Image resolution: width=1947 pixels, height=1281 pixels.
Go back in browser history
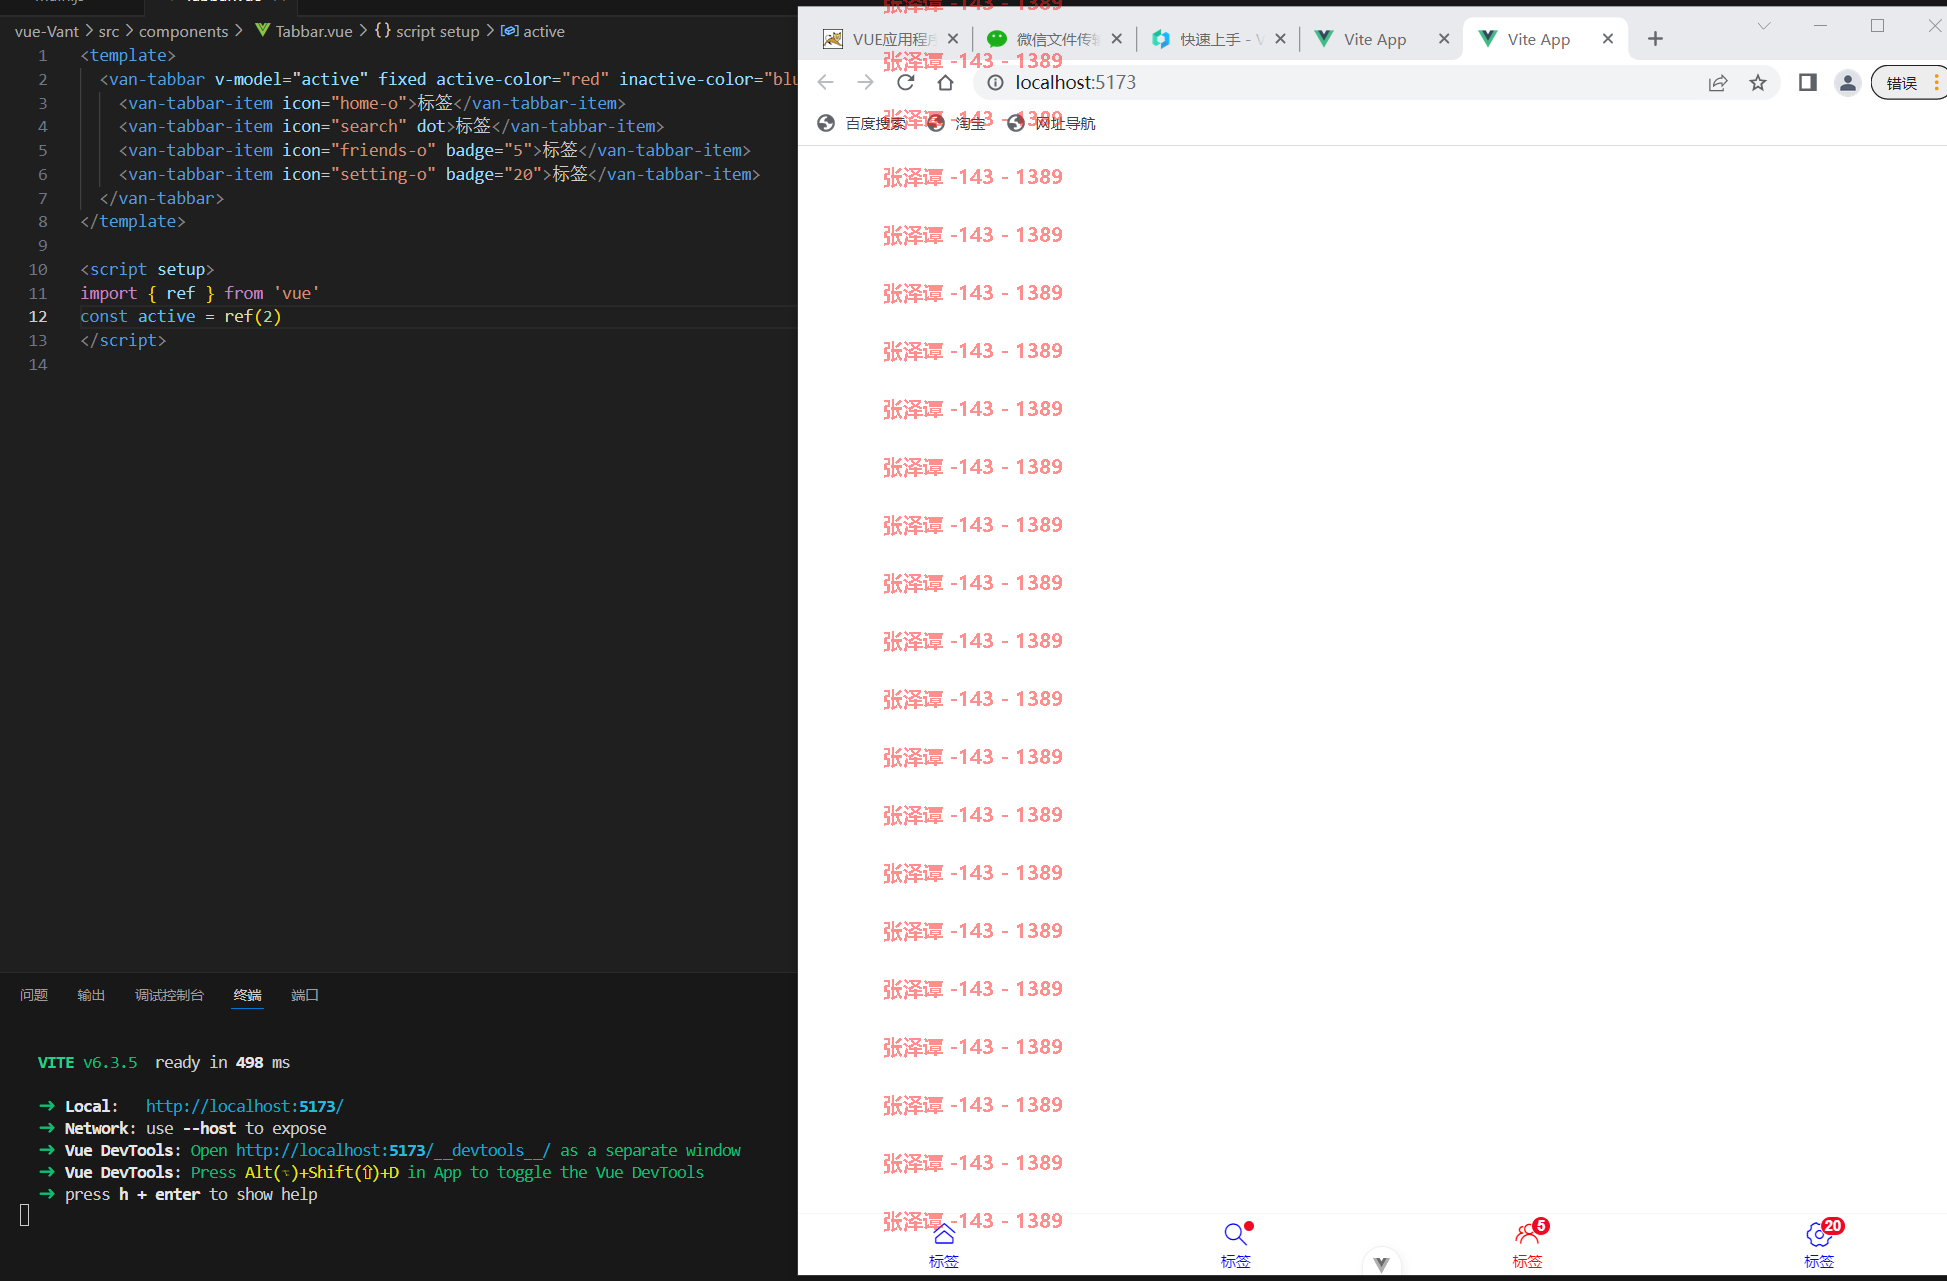(x=826, y=83)
